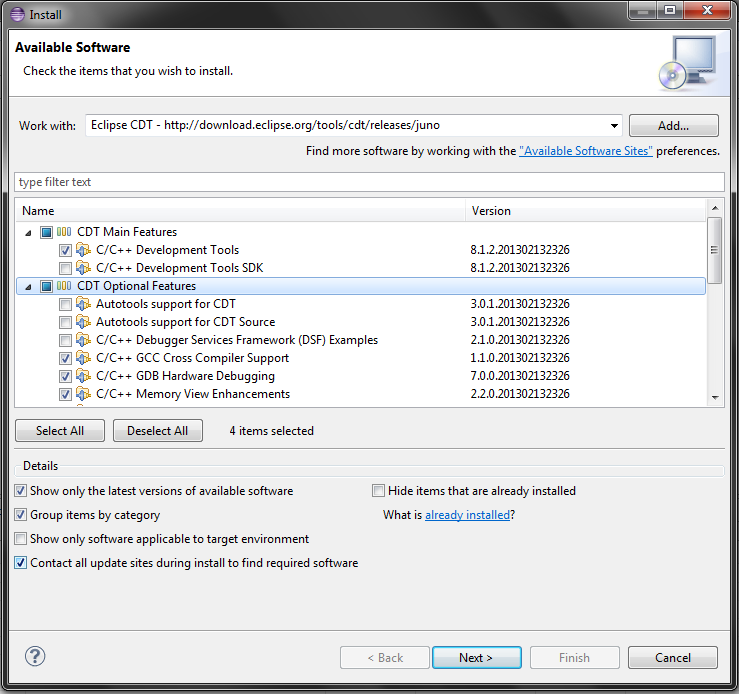Click version 2.1.0.201302132326
This screenshot has height=694, width=739.
(x=520, y=340)
